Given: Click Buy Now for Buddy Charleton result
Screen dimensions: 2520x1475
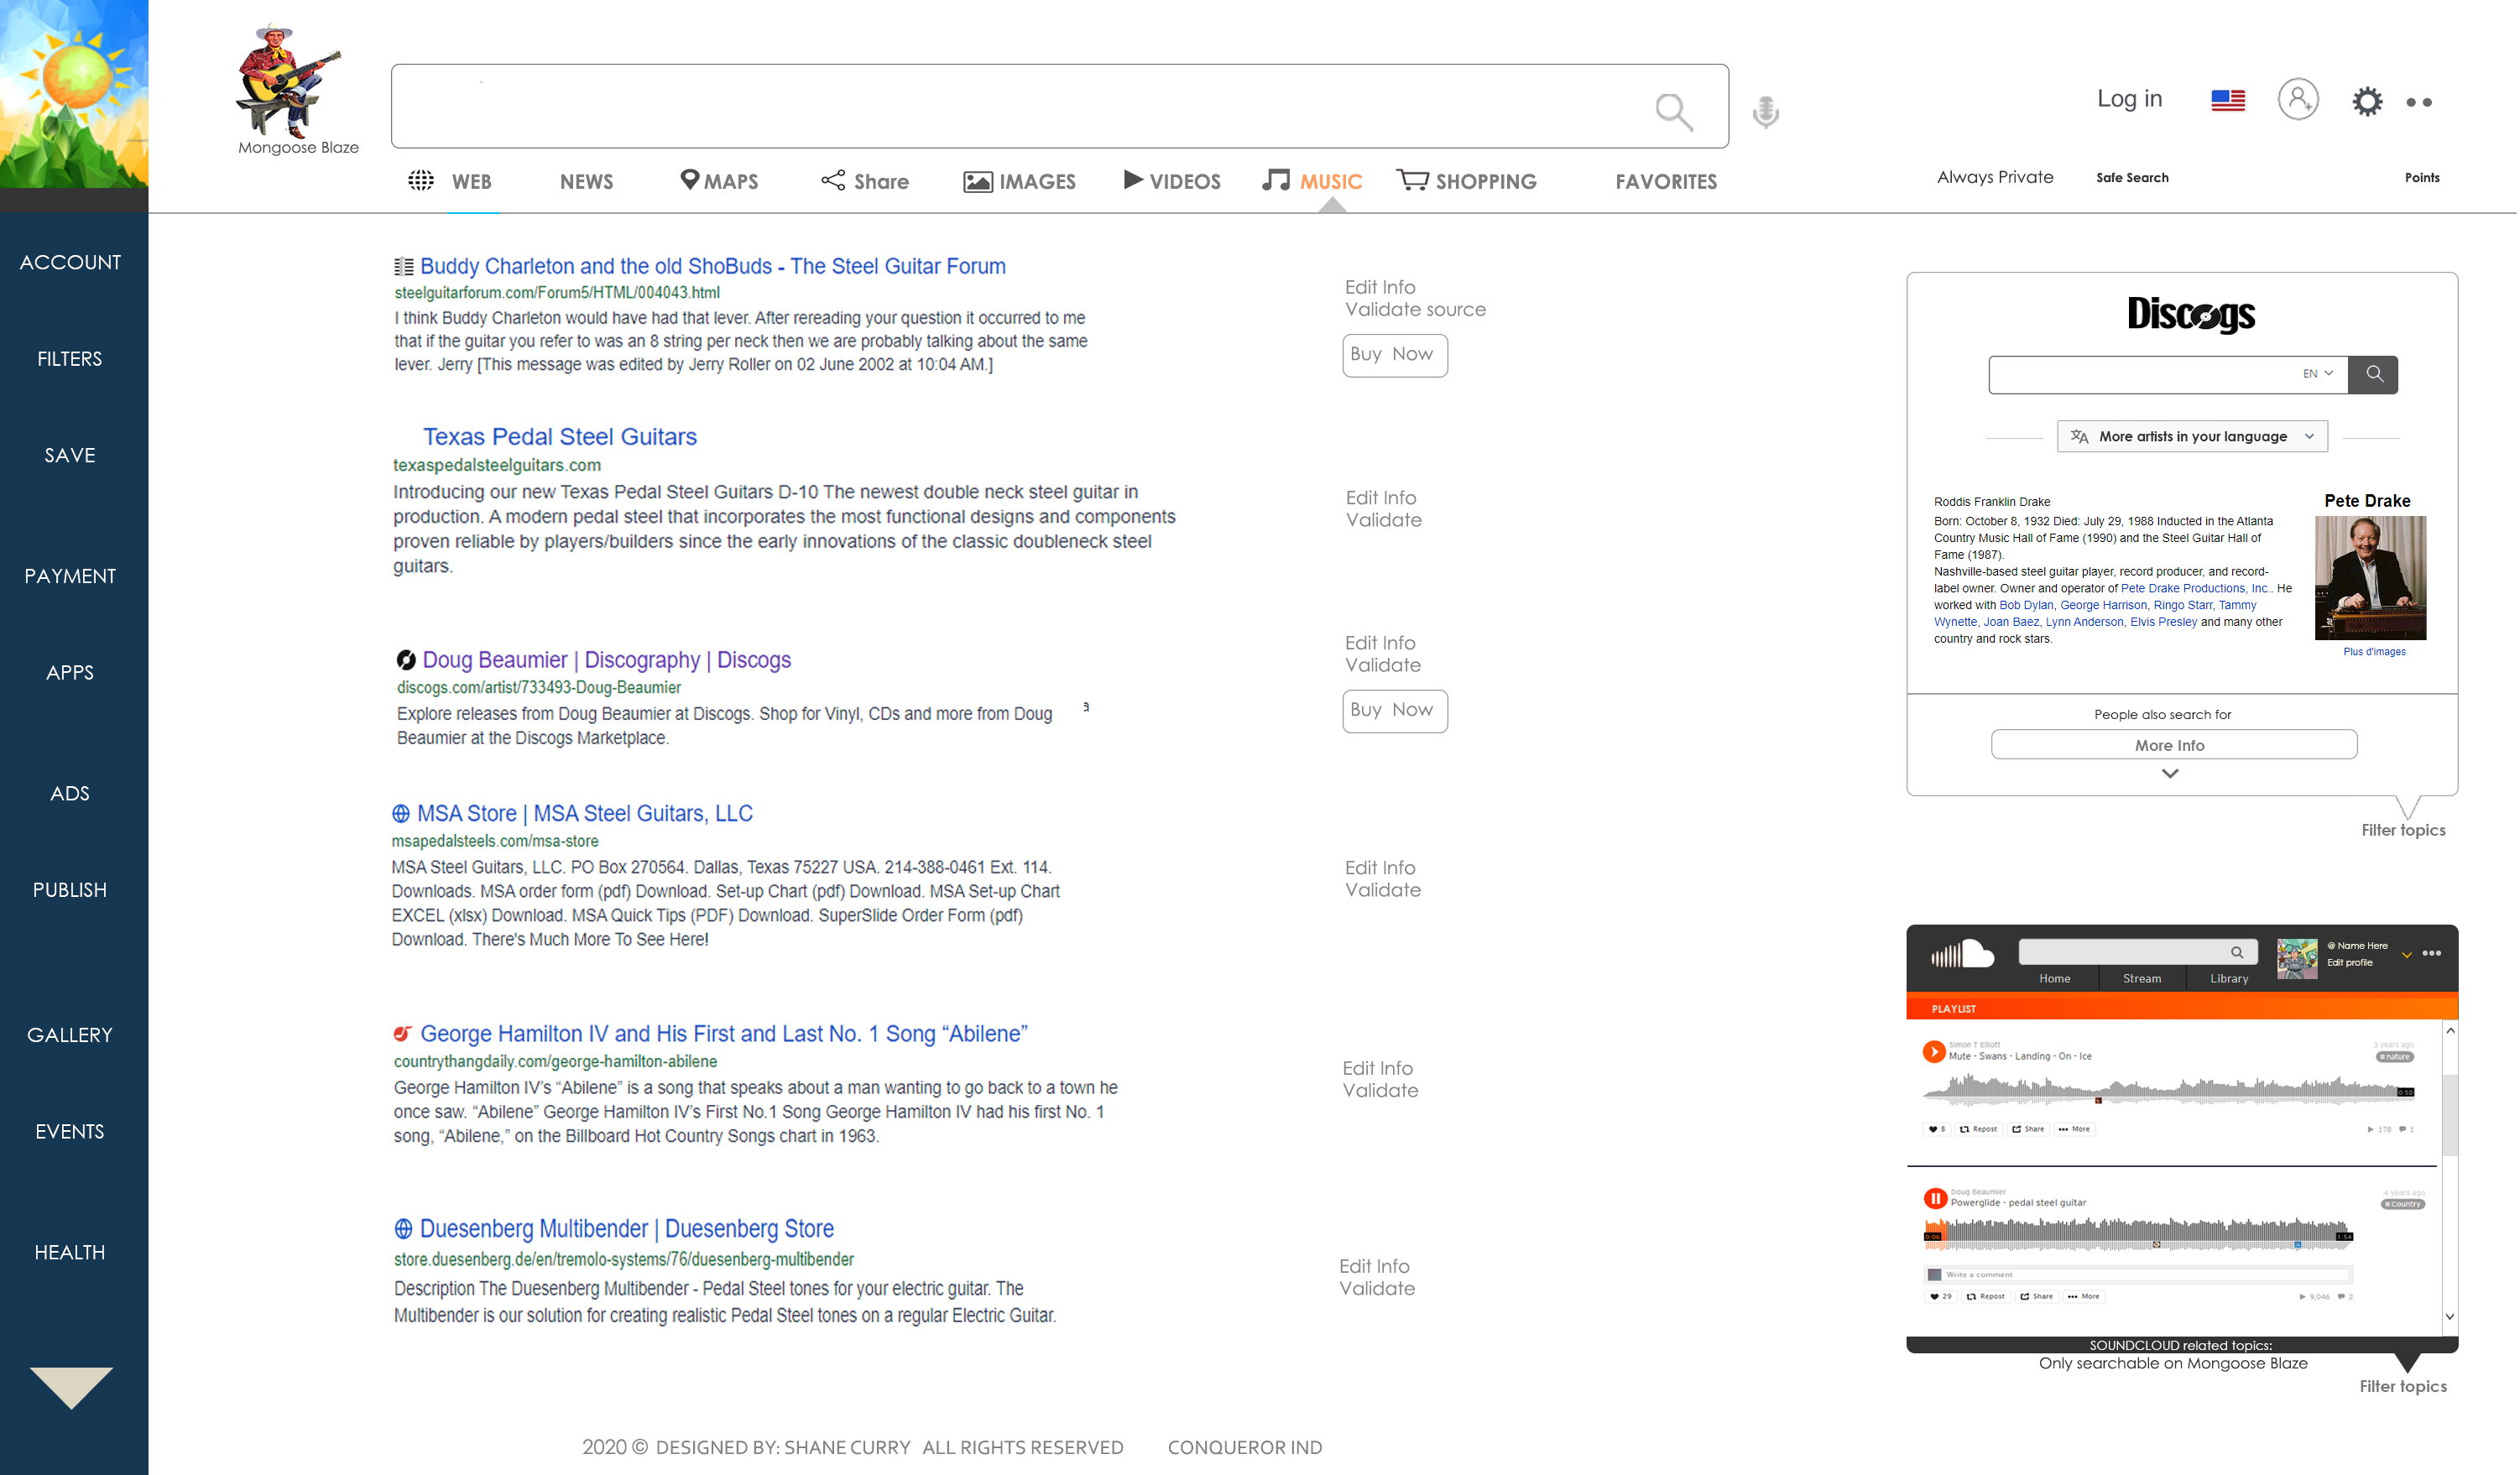Looking at the screenshot, I should click(1396, 355).
